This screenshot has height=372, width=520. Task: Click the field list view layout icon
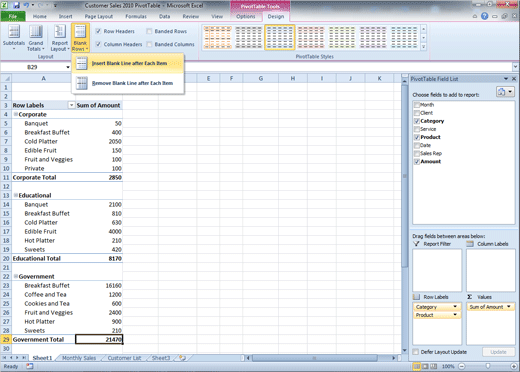tap(505, 92)
